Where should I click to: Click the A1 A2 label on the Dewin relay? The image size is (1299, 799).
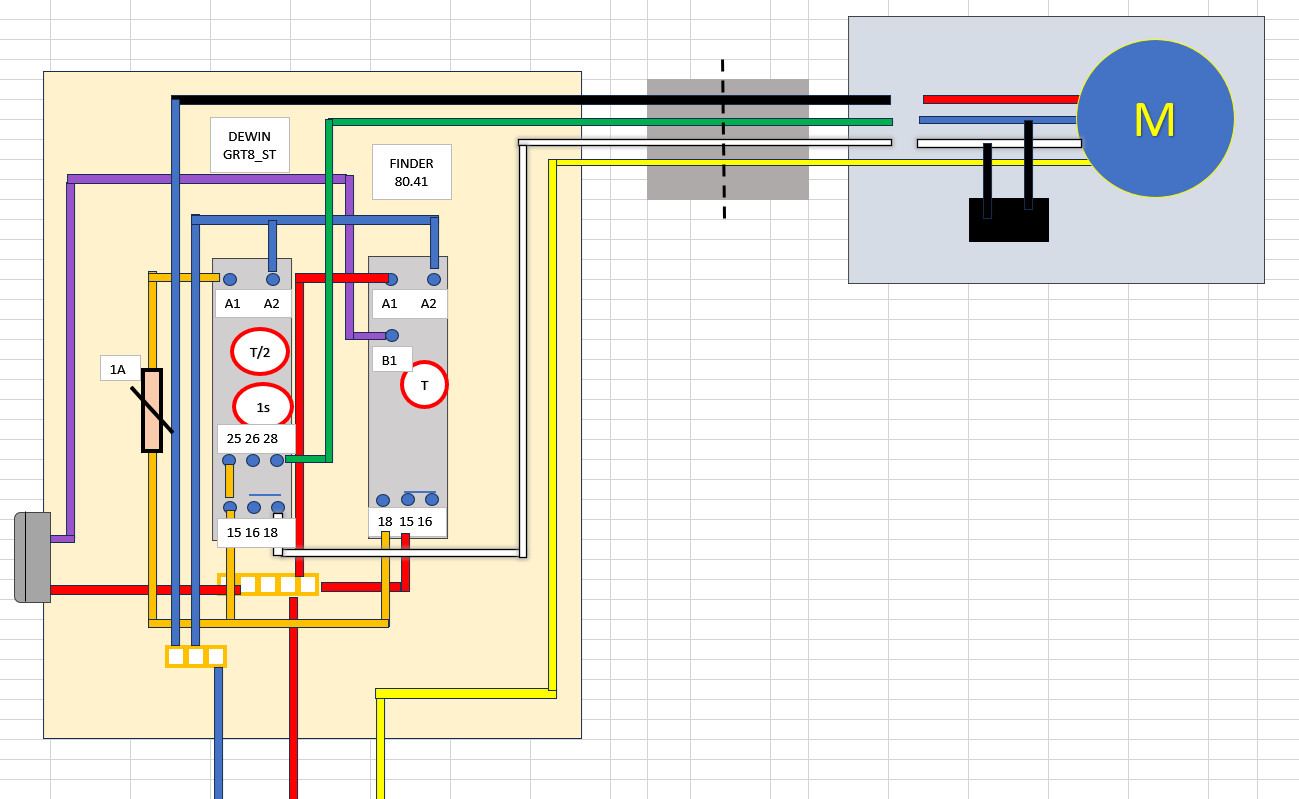pyautogui.click(x=252, y=304)
